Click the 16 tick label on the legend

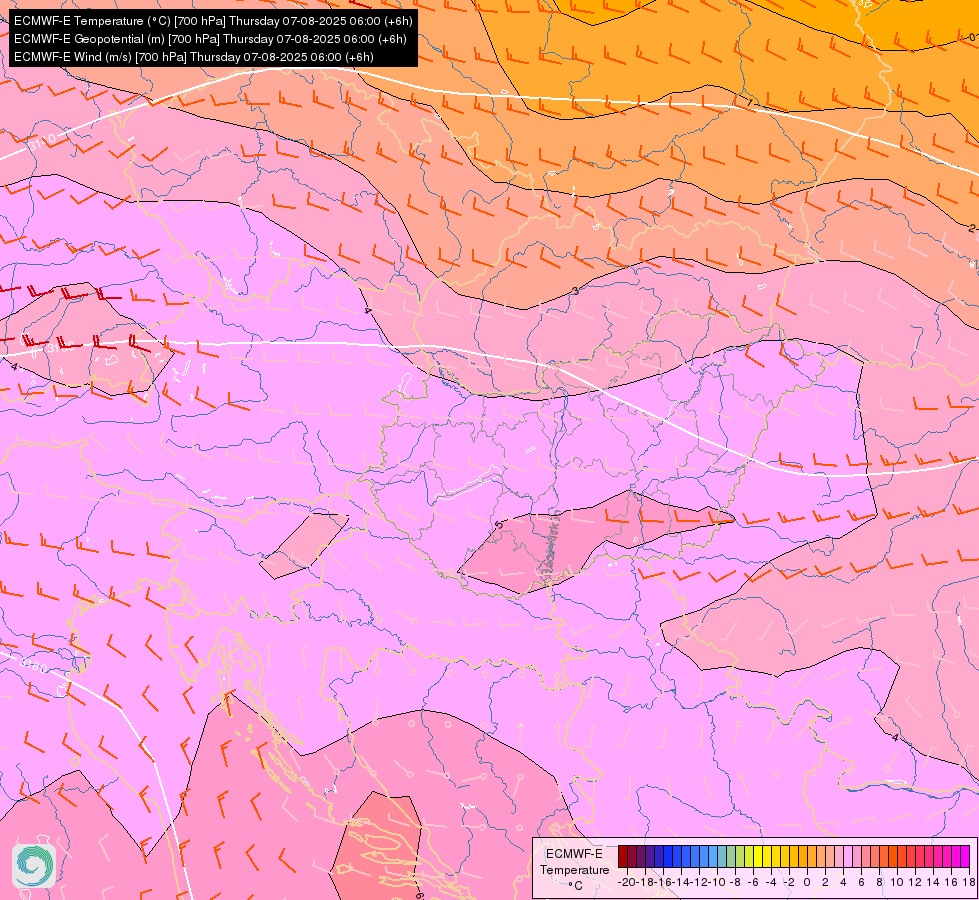tap(951, 882)
